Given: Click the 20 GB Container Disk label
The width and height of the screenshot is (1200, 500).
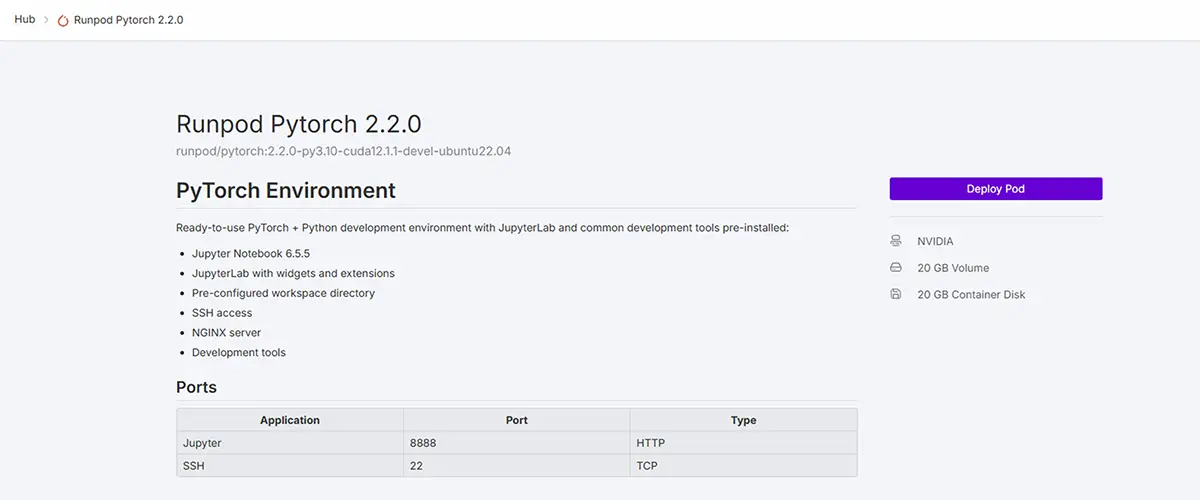Looking at the screenshot, I should [x=971, y=295].
